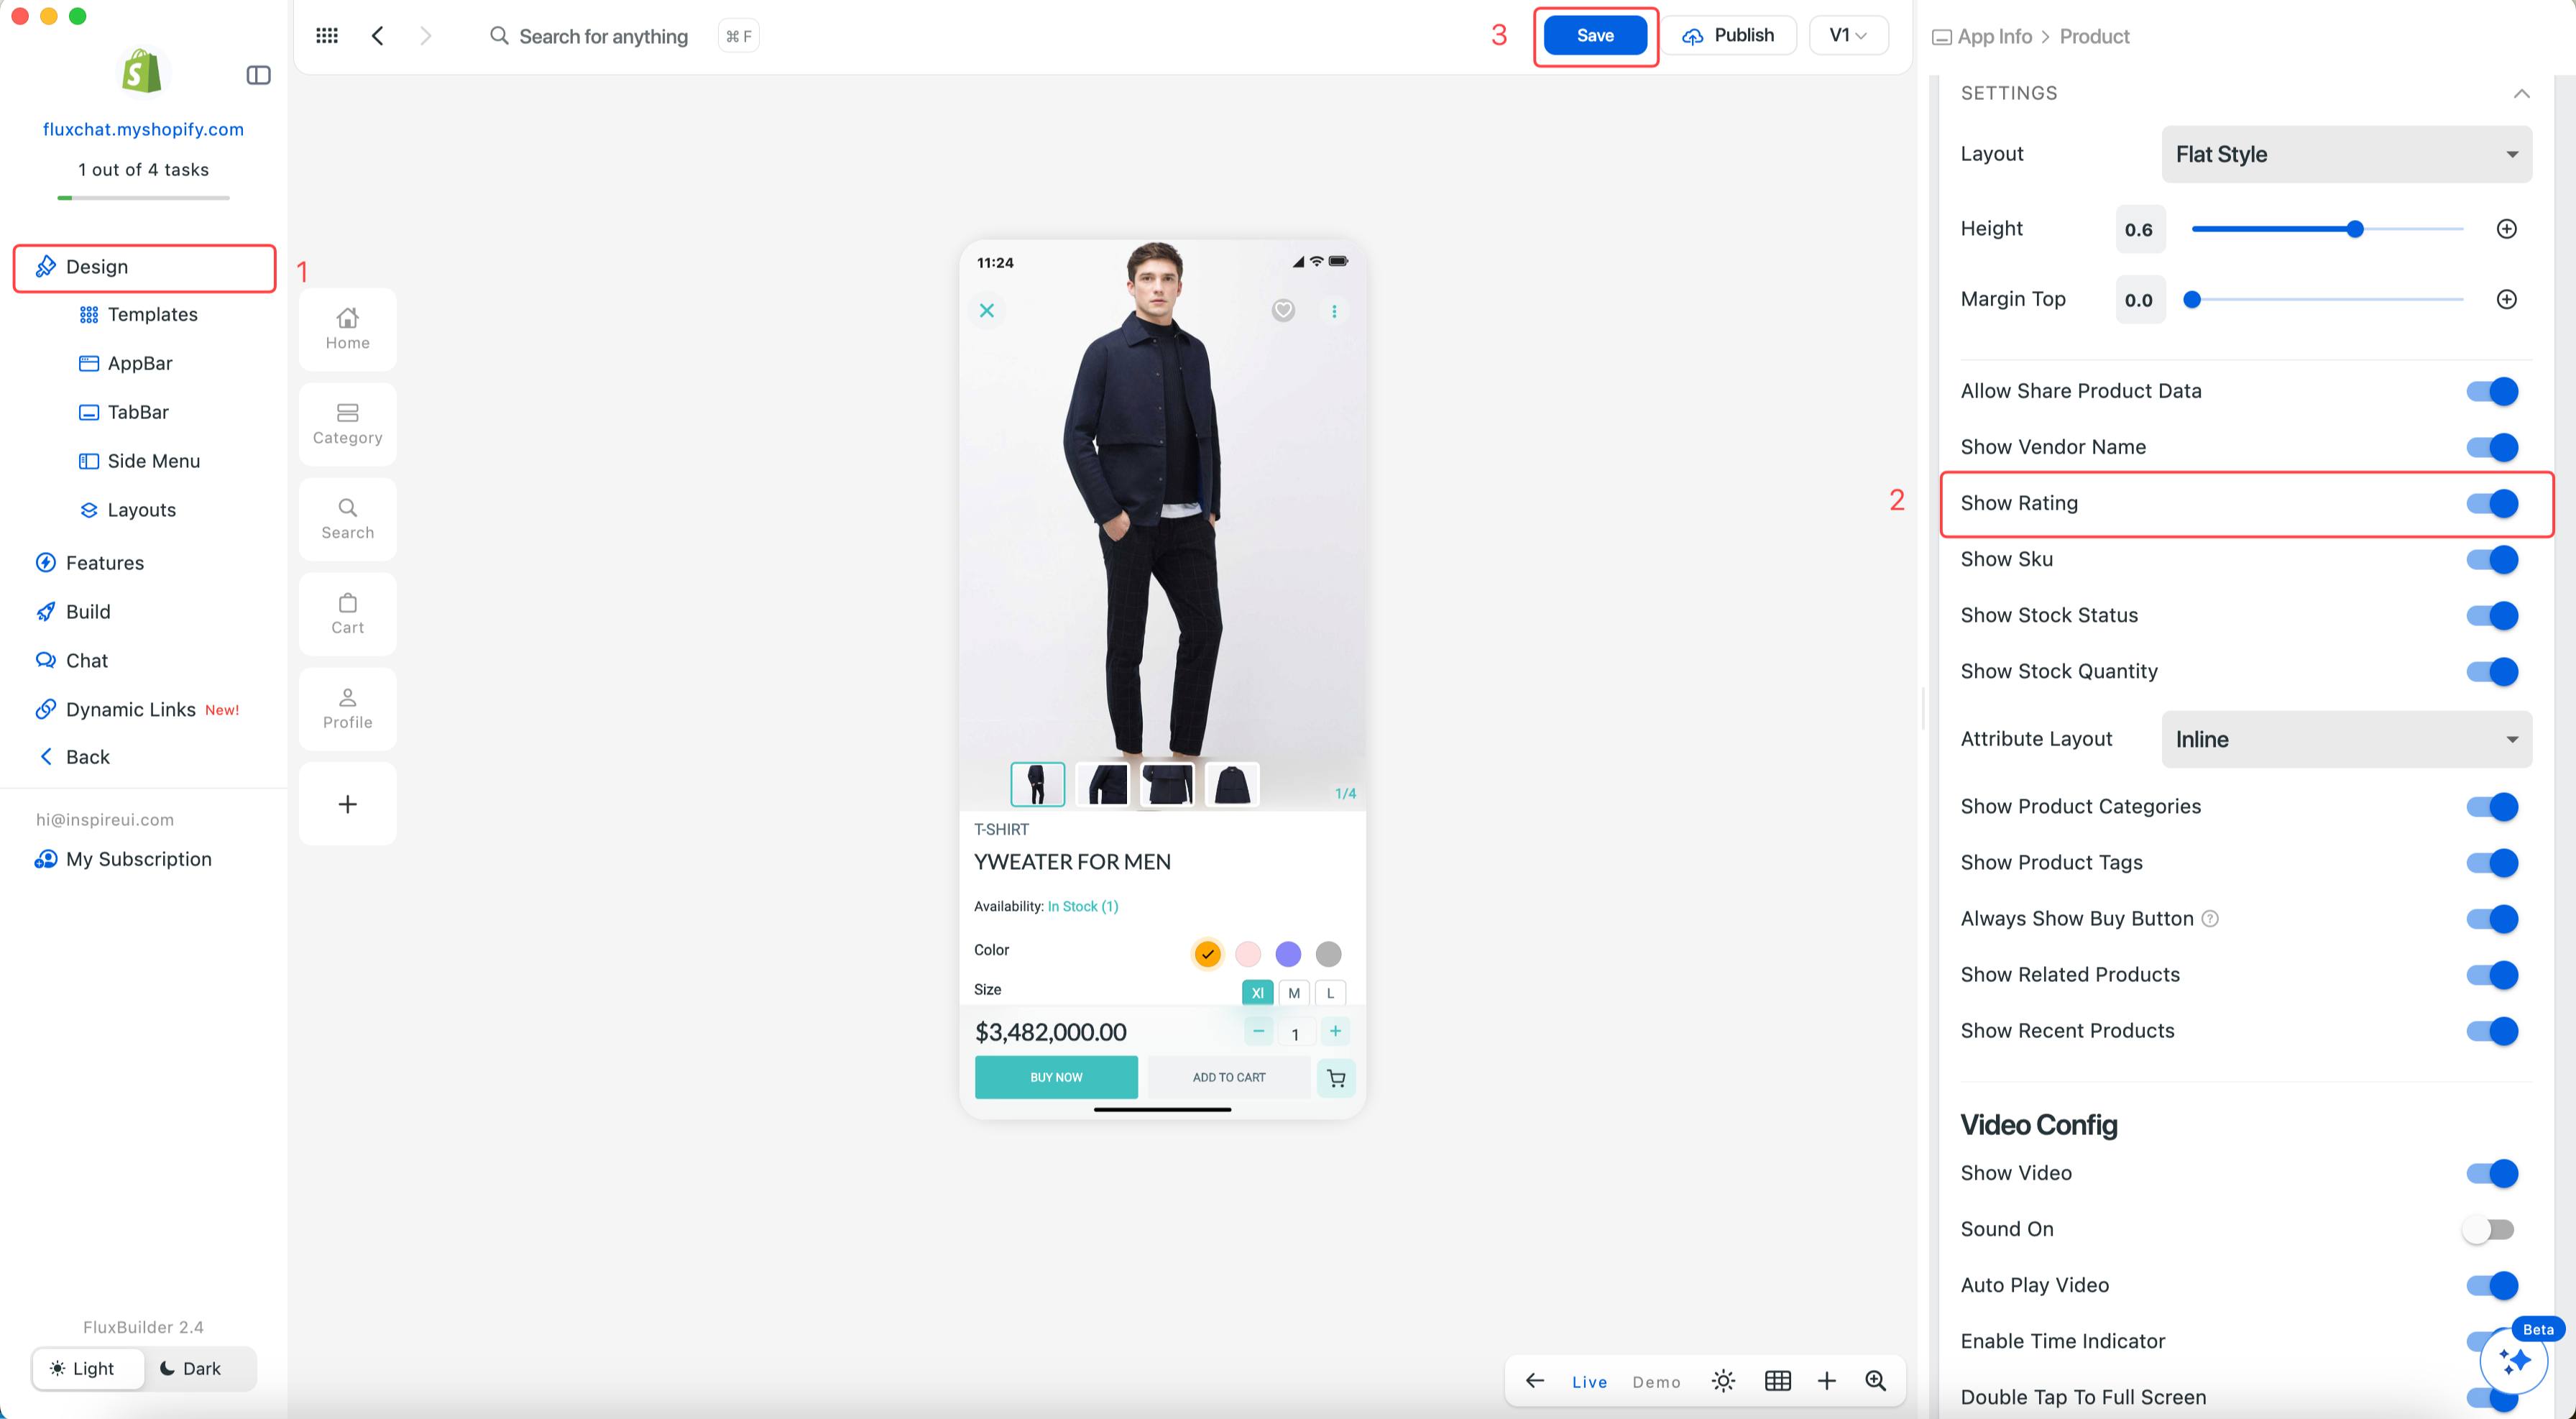Click the Margin Top slider handle

(2192, 299)
